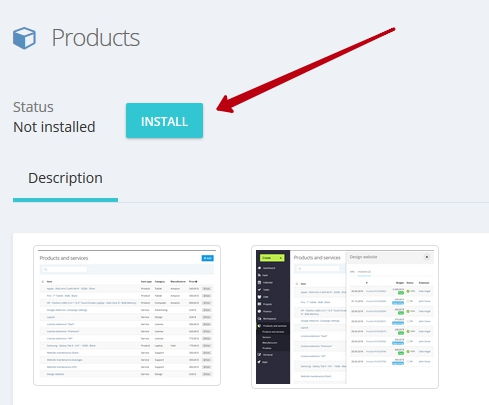This screenshot has width=489, height=405.
Task: Select CRM icon in preview sidebar
Action: (260, 297)
